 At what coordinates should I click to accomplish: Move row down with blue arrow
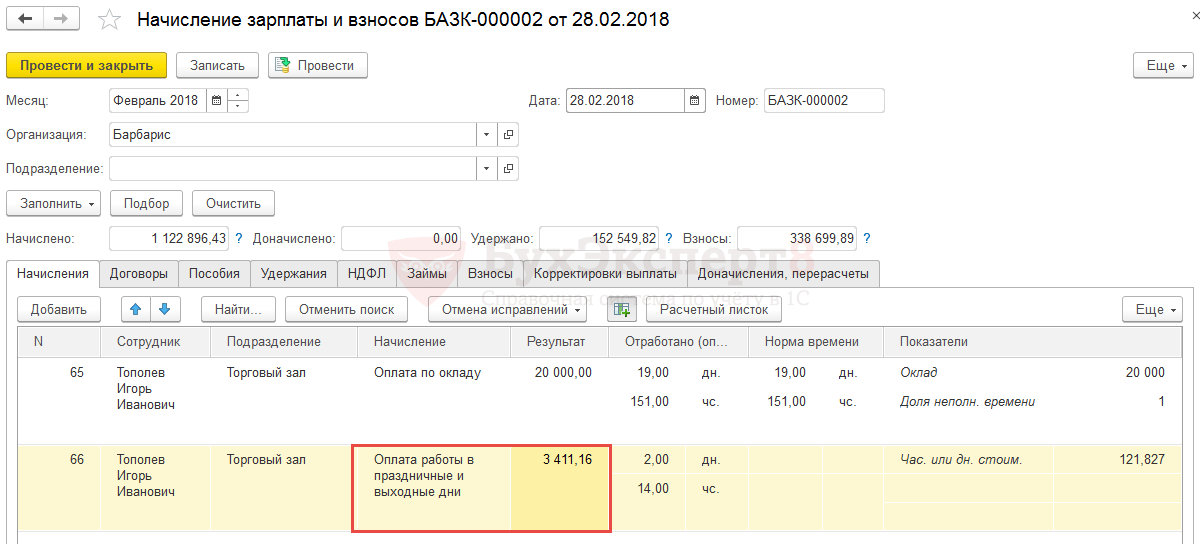[164, 309]
